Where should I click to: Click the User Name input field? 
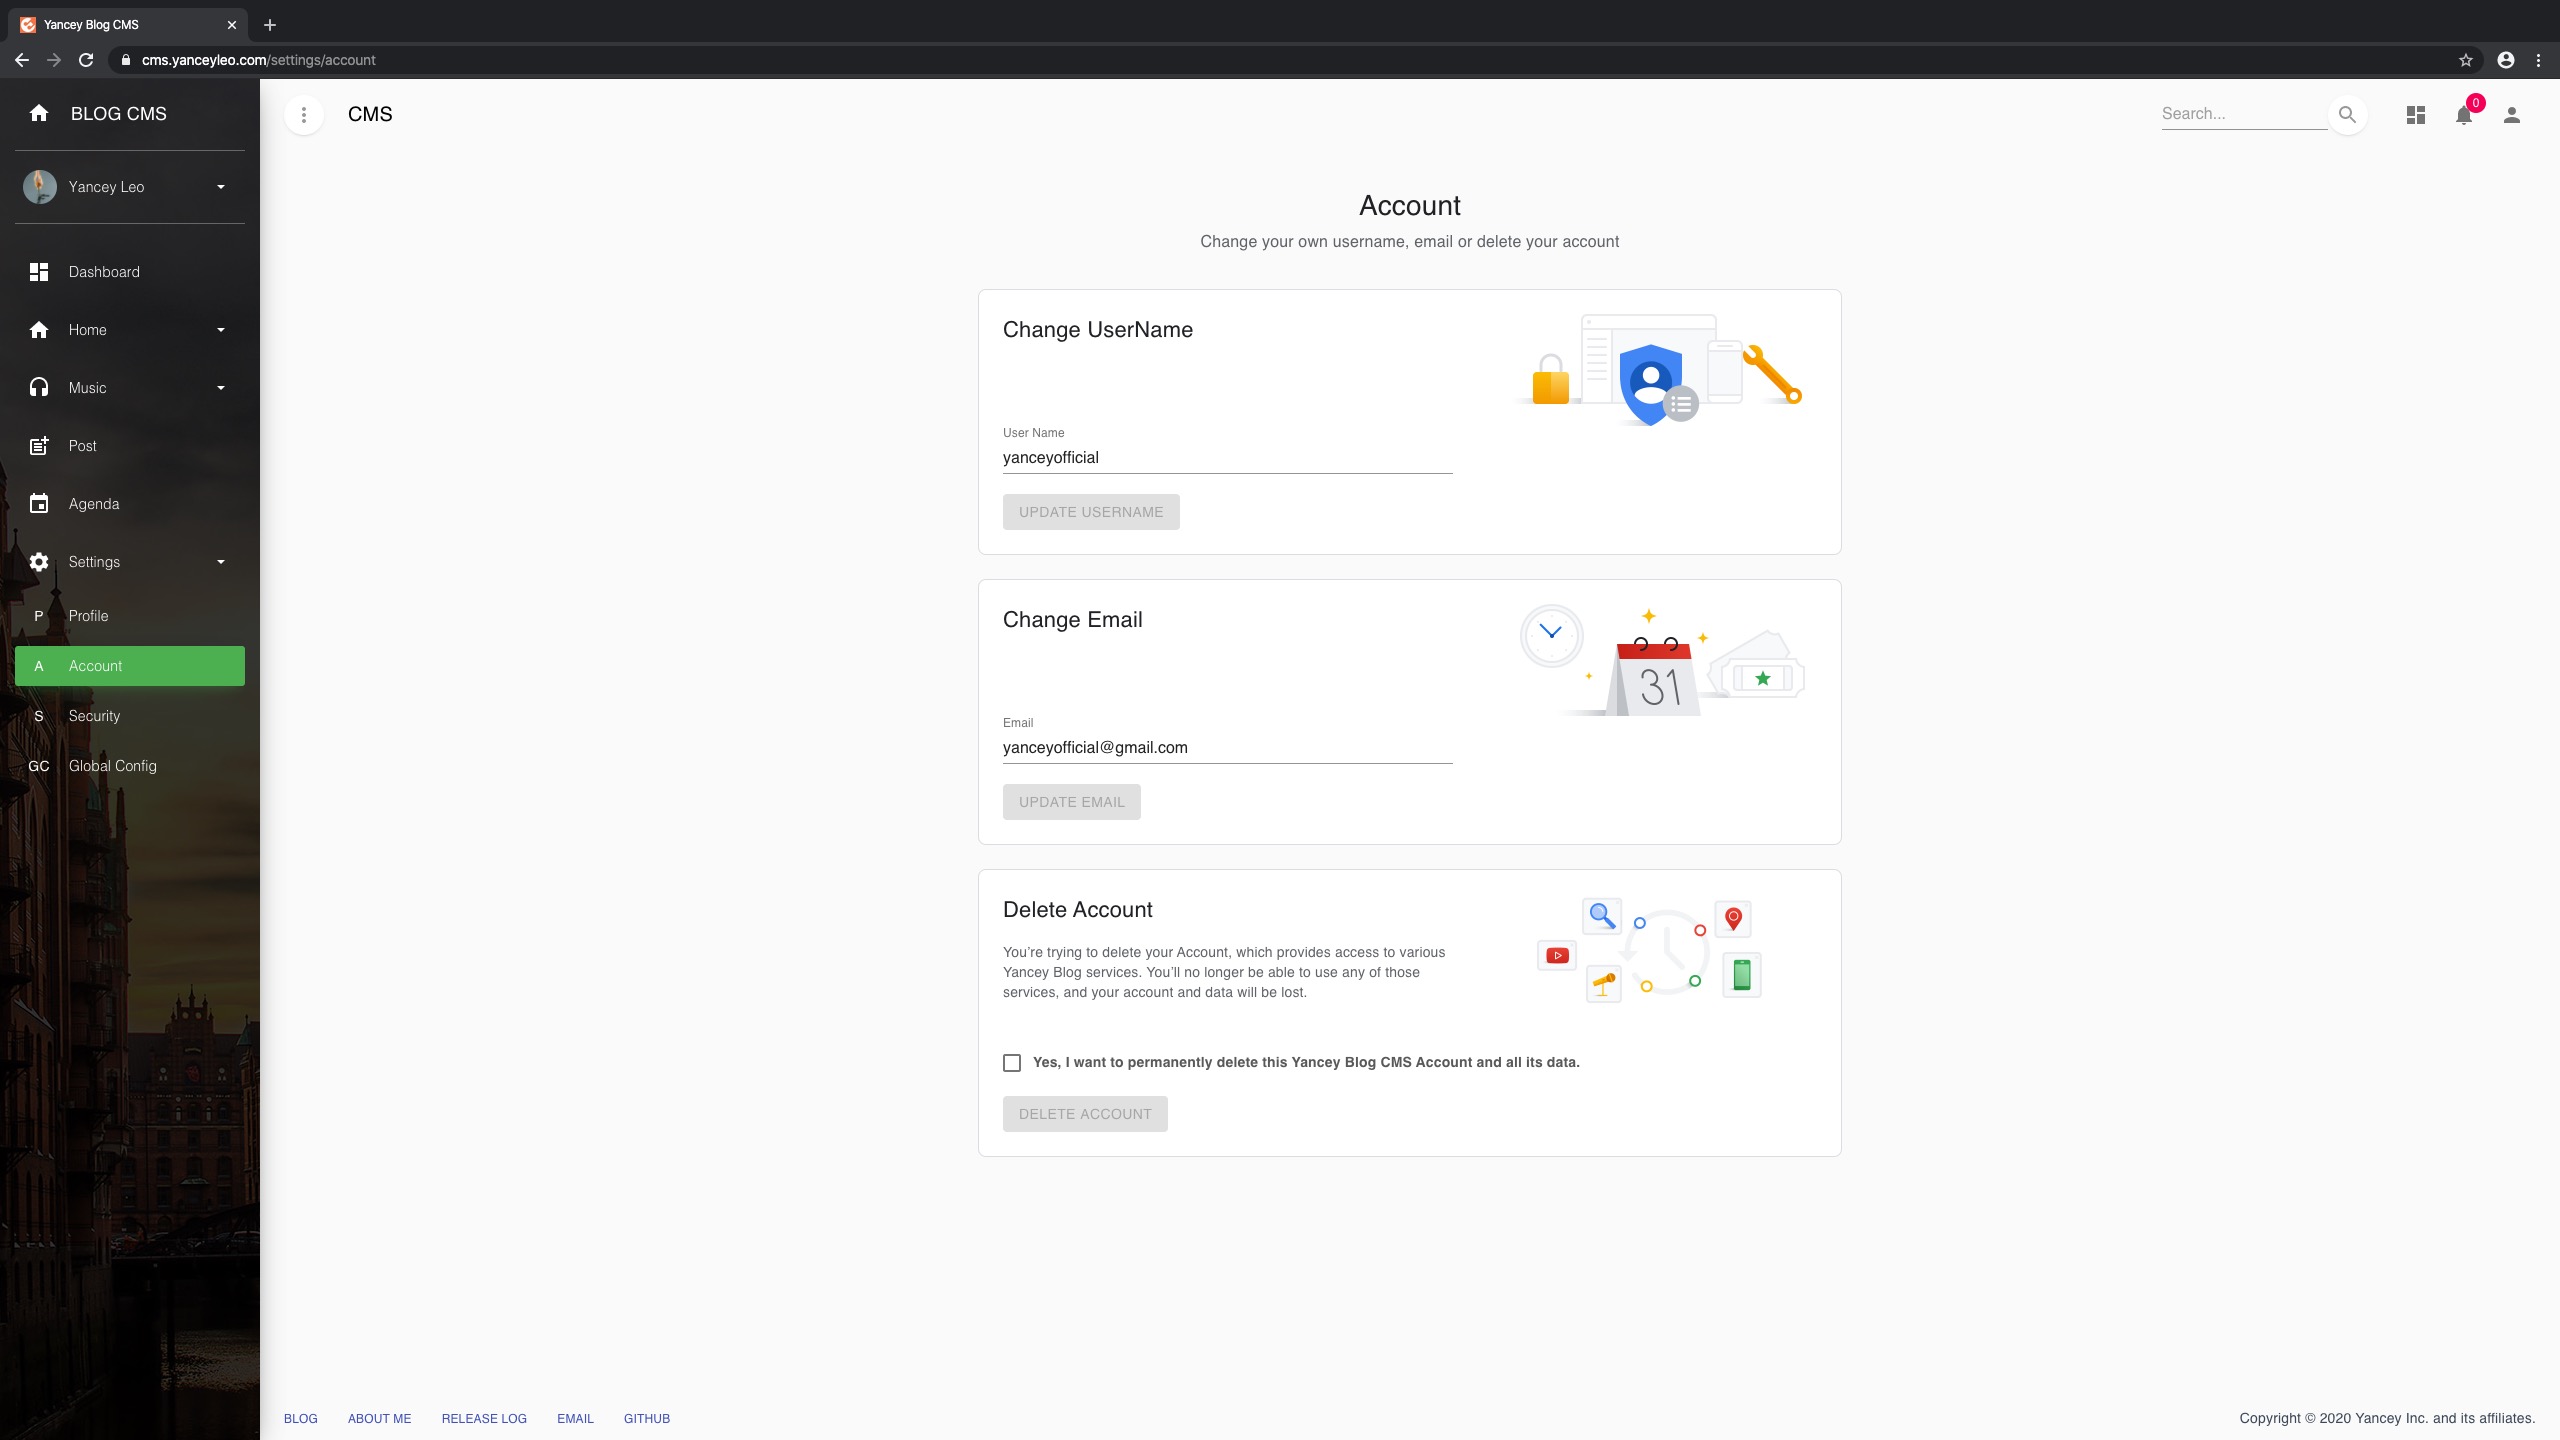(x=1227, y=458)
